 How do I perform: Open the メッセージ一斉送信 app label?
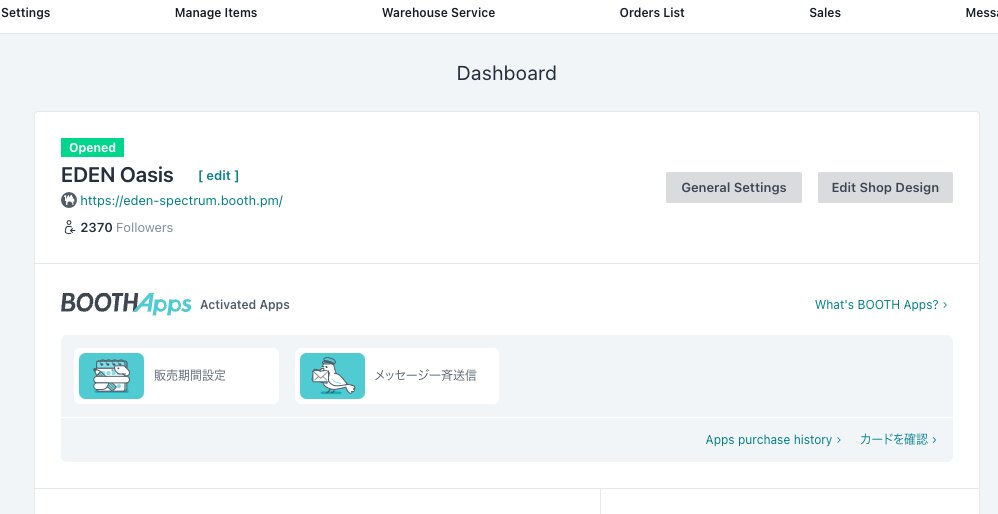pos(425,375)
